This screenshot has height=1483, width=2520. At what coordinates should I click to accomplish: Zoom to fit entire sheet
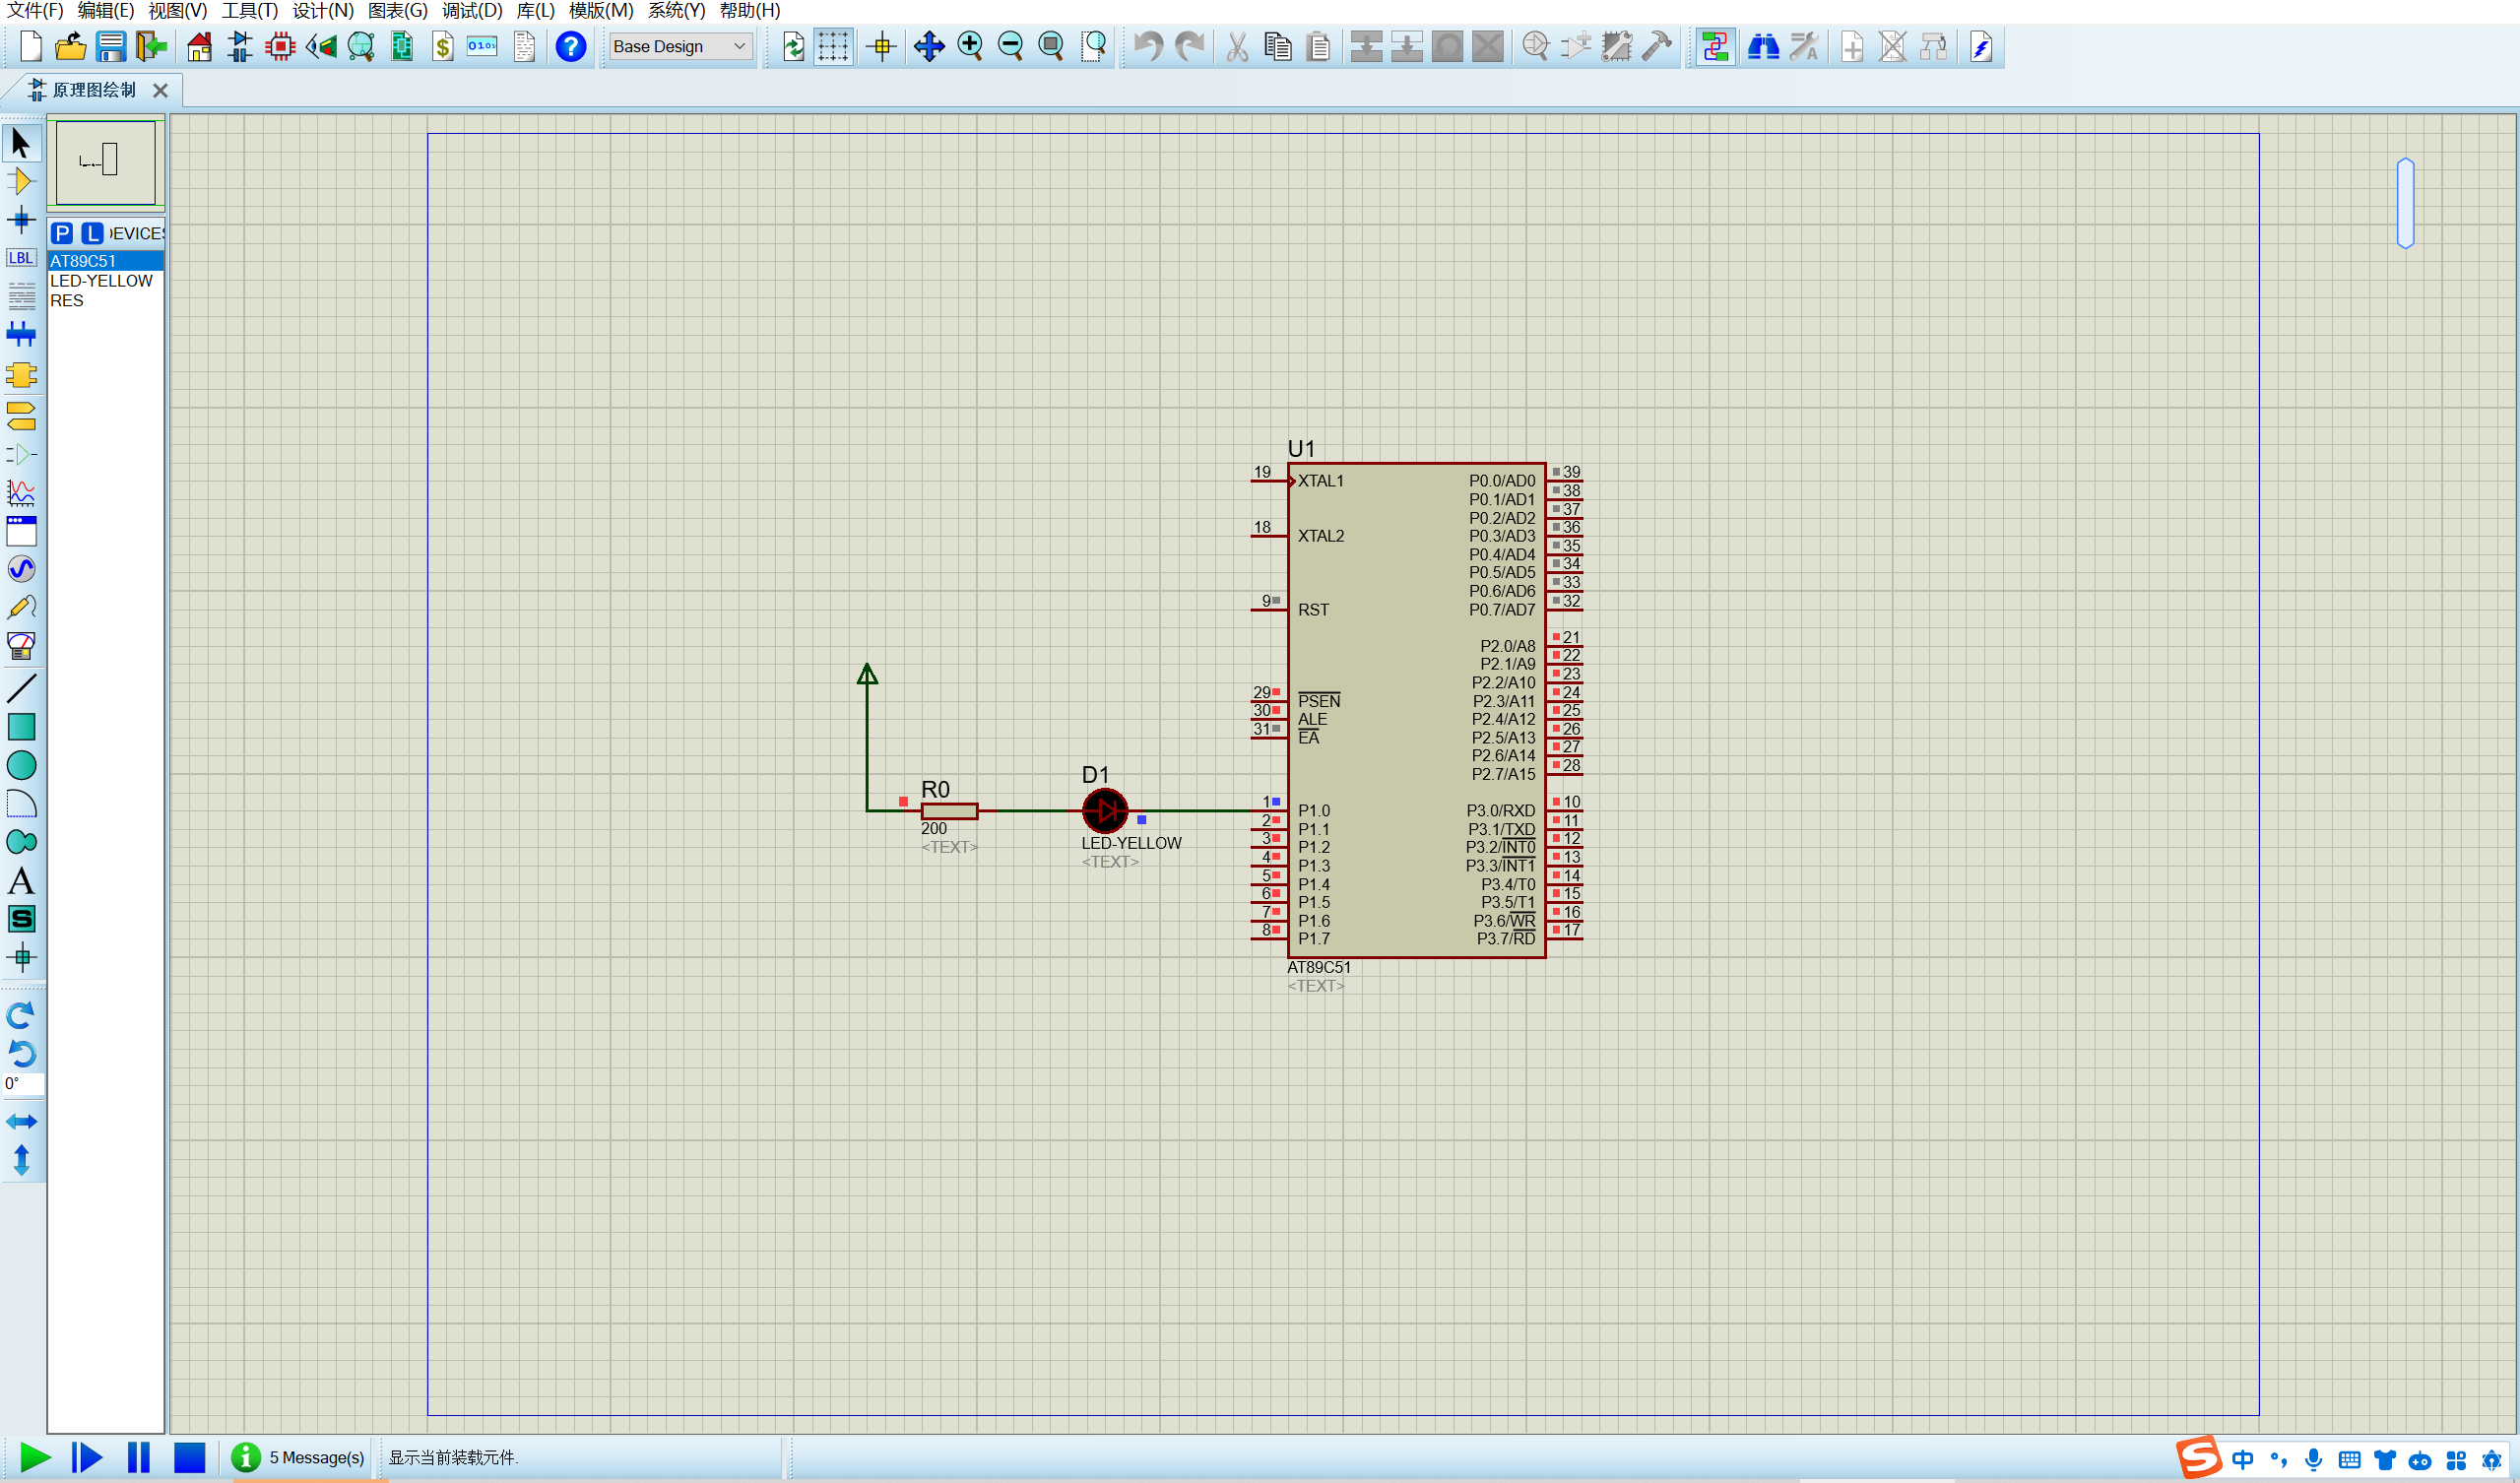(1051, 46)
